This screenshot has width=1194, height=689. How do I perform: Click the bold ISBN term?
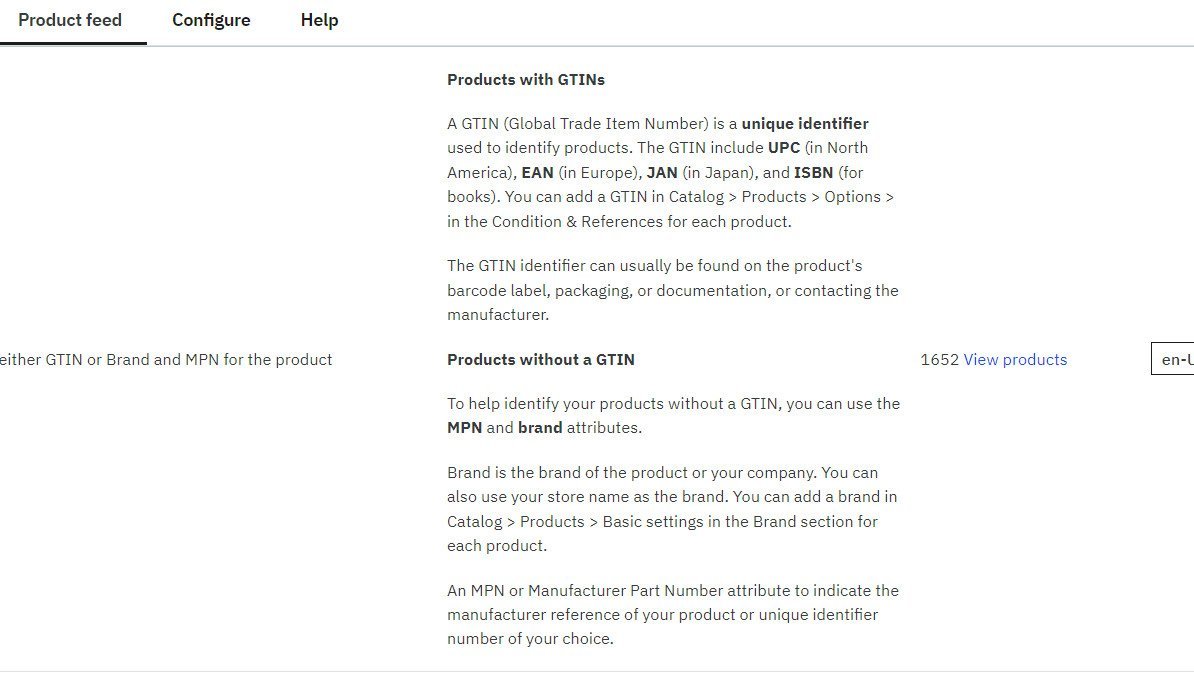(814, 173)
